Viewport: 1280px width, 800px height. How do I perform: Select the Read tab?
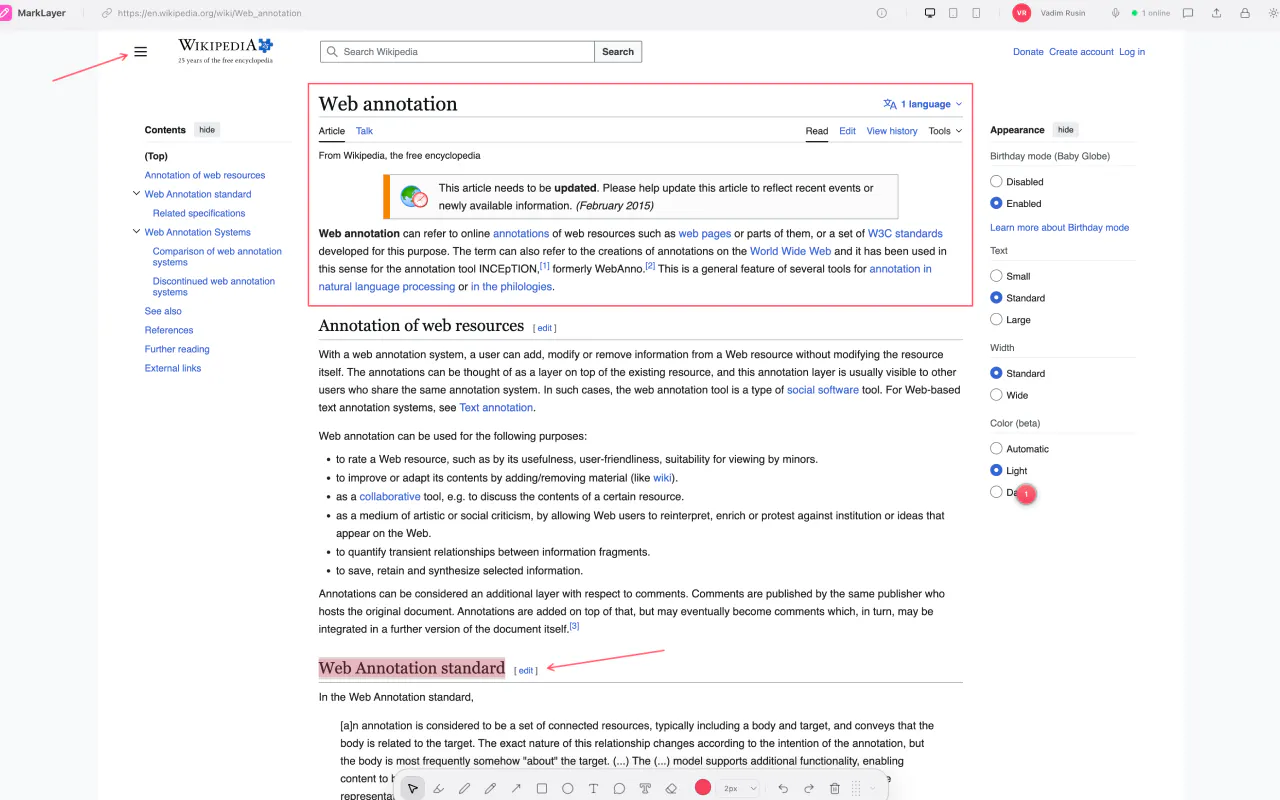(817, 131)
